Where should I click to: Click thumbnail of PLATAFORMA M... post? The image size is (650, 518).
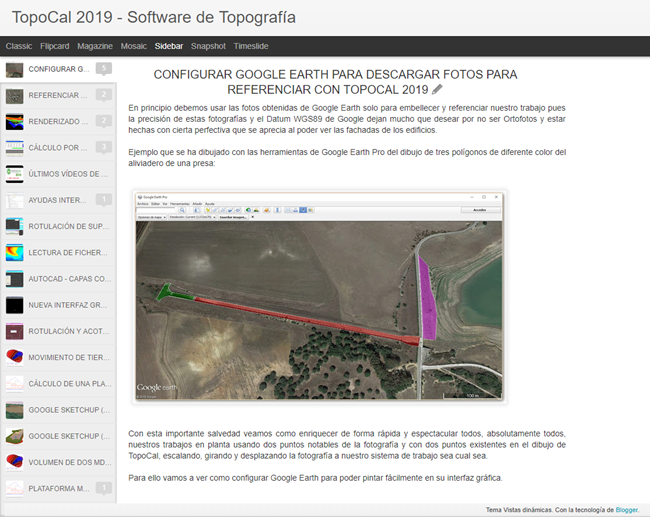coord(15,489)
